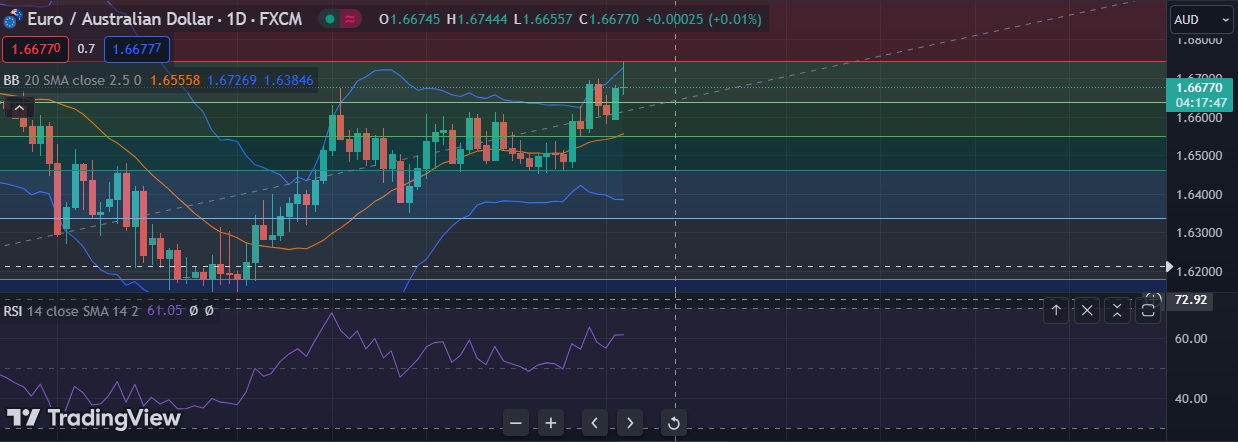1238x442 pixels.
Task: Click the BB lower band value 1.63846
Action: [289, 80]
